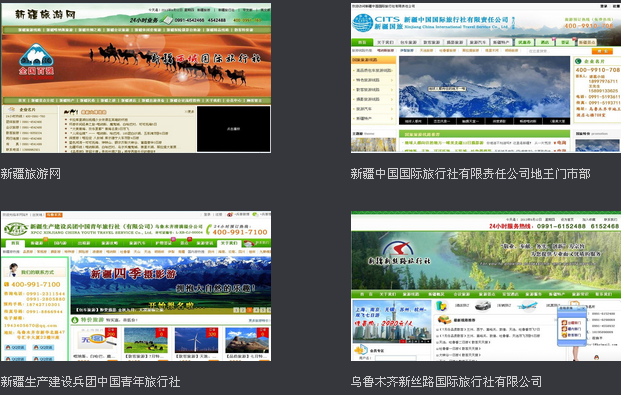The height and width of the screenshot is (395, 621).
Task: Open the 新疆中国国际旅行社有限责任公司地王门市部 caption link
Action: coord(470,174)
